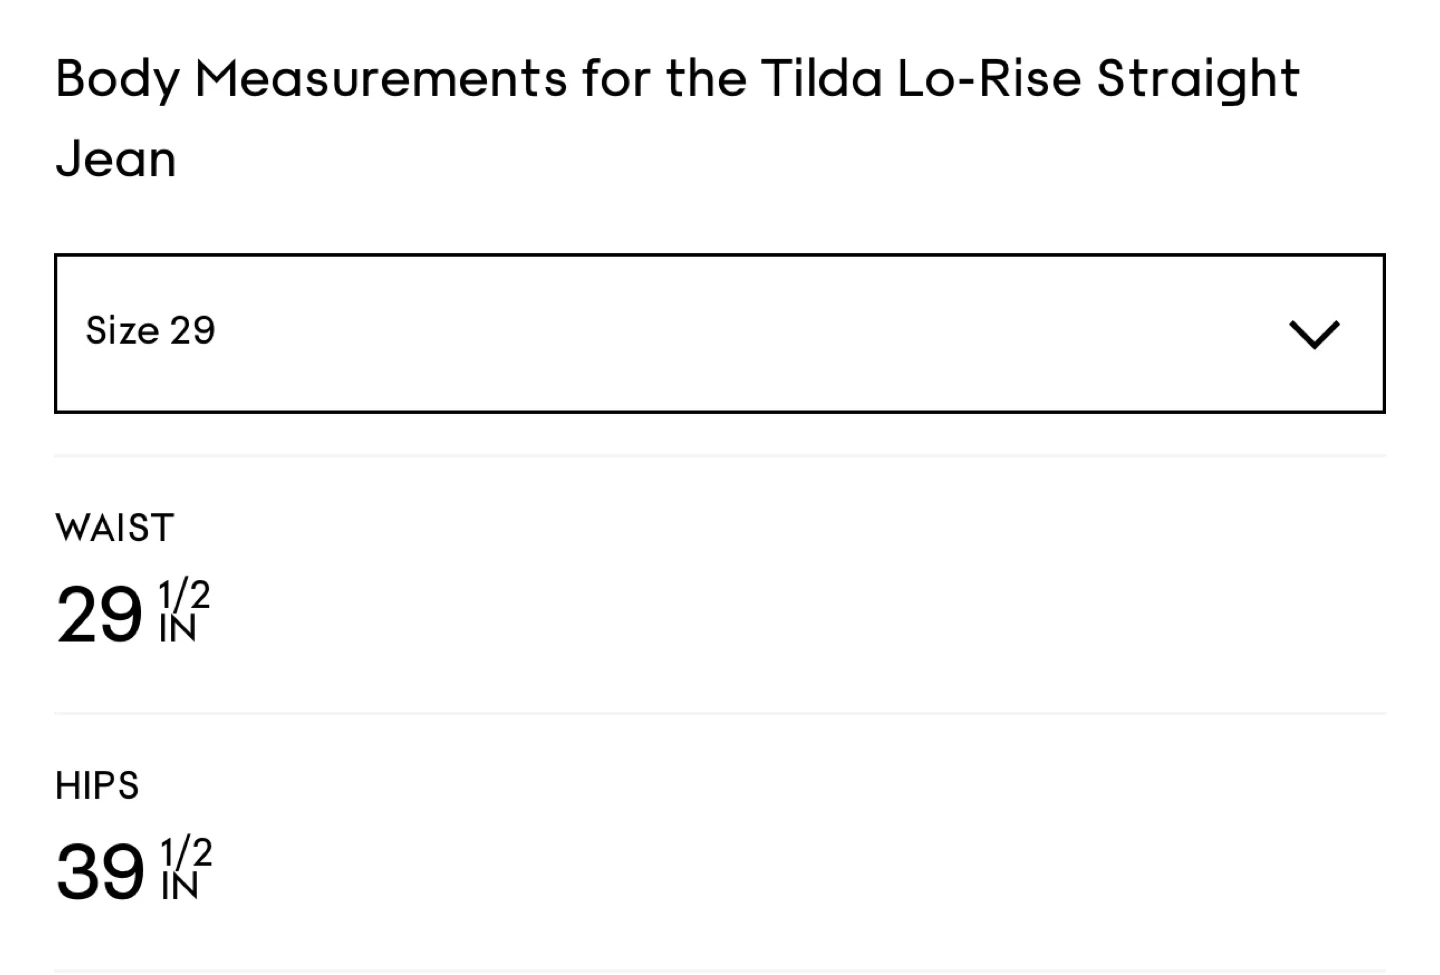The image size is (1440, 975).
Task: Click the "Size 29" text label
Action: point(151,331)
